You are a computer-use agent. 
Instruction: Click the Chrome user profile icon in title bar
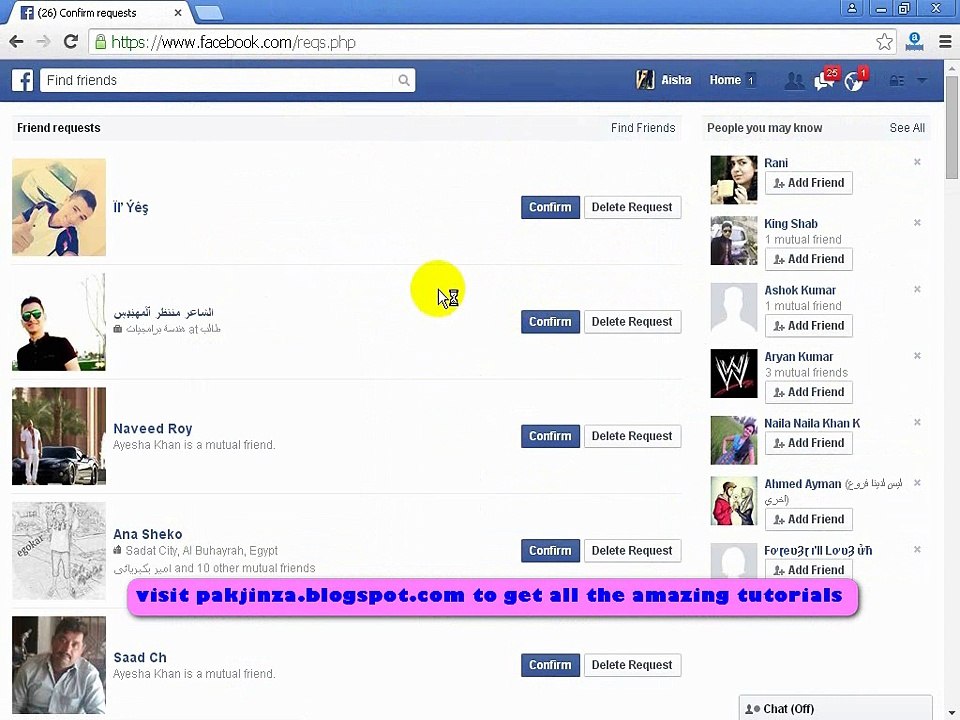coord(852,9)
